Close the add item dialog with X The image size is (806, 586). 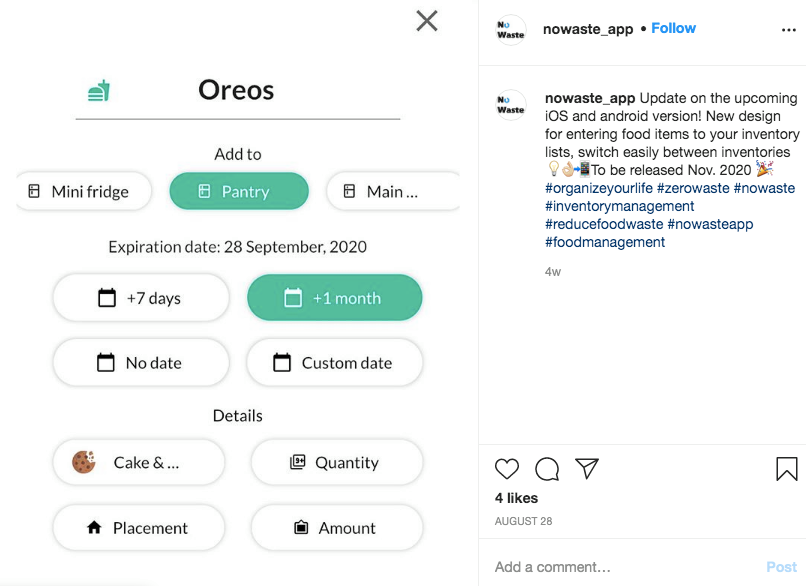[427, 21]
